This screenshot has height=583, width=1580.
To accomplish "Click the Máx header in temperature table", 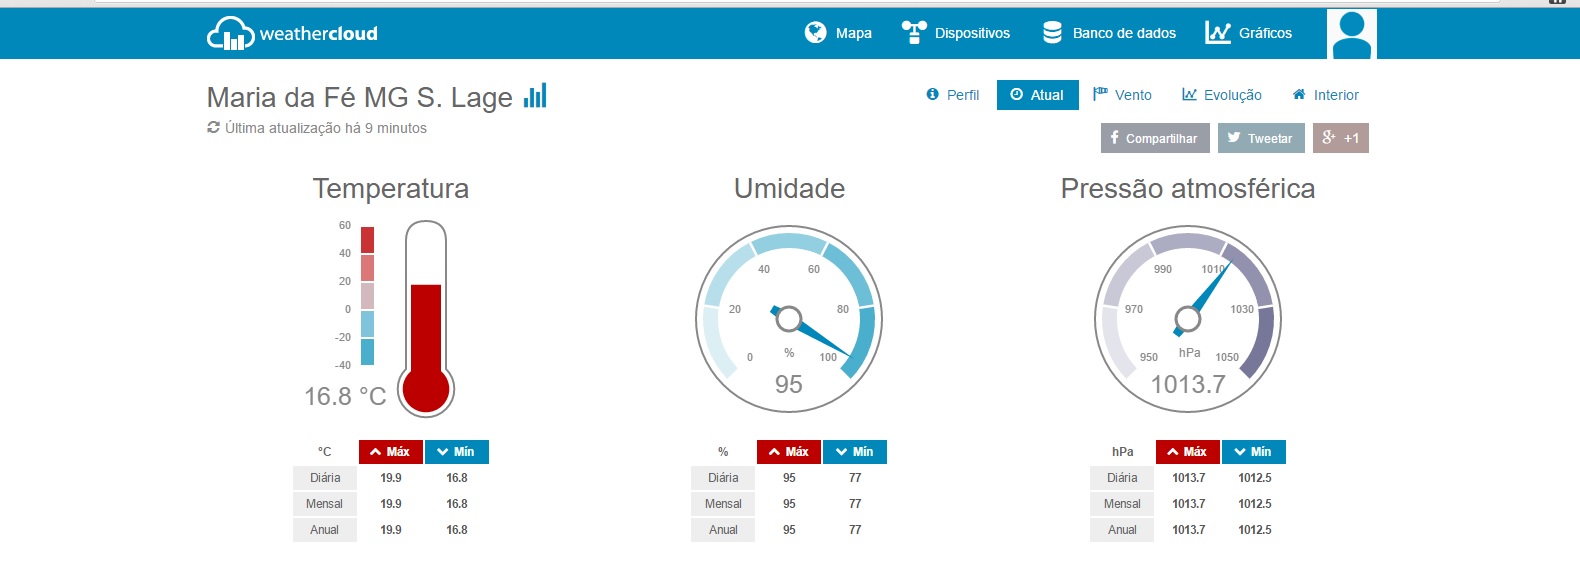I will click(x=391, y=452).
